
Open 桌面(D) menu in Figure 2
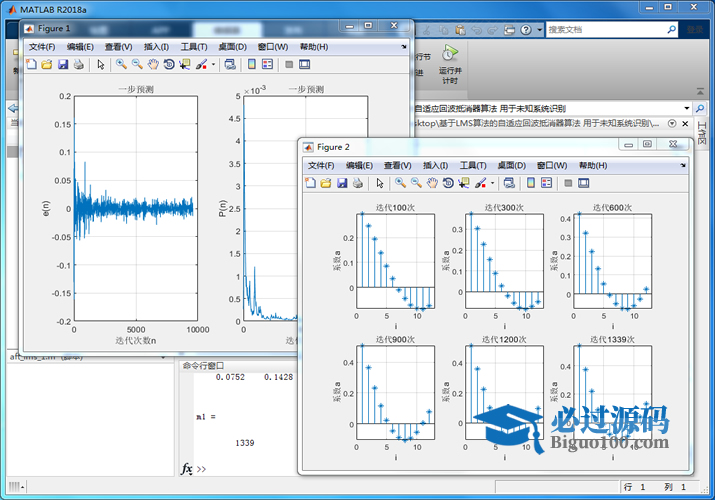click(512, 165)
